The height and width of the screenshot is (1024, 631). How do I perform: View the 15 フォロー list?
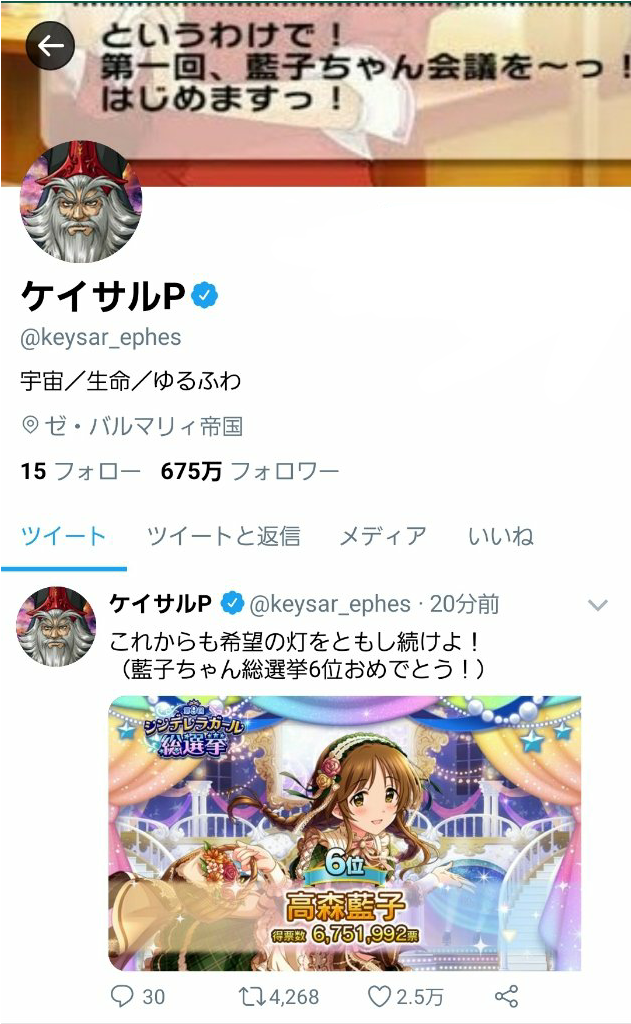(x=80, y=471)
